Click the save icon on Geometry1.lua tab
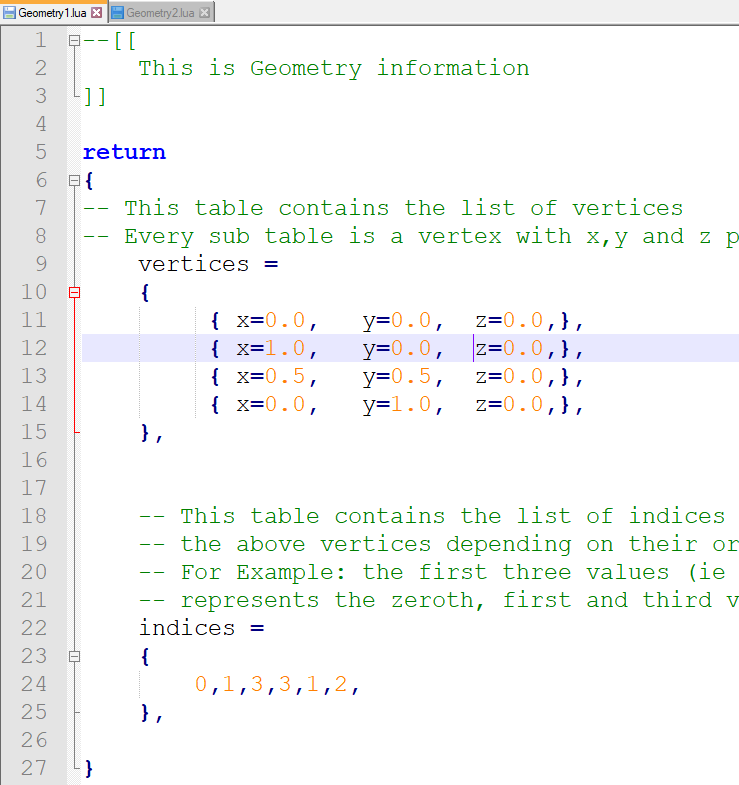The height and width of the screenshot is (785, 739). 10,13
